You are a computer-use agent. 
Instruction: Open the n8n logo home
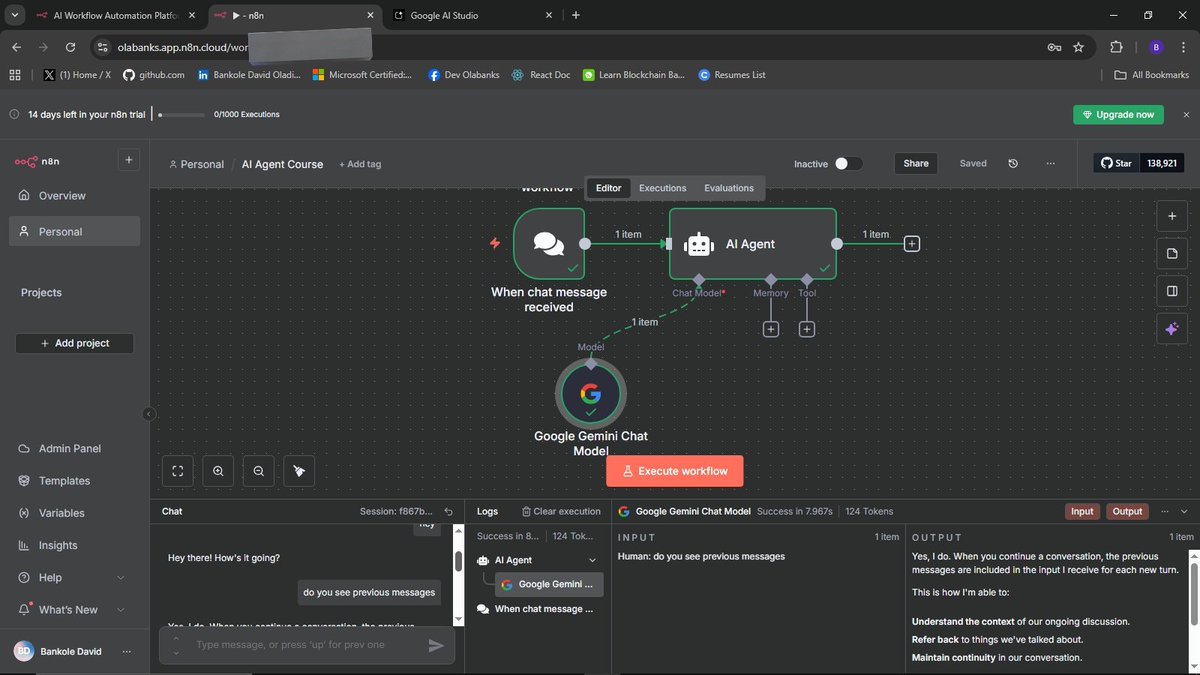click(x=38, y=161)
